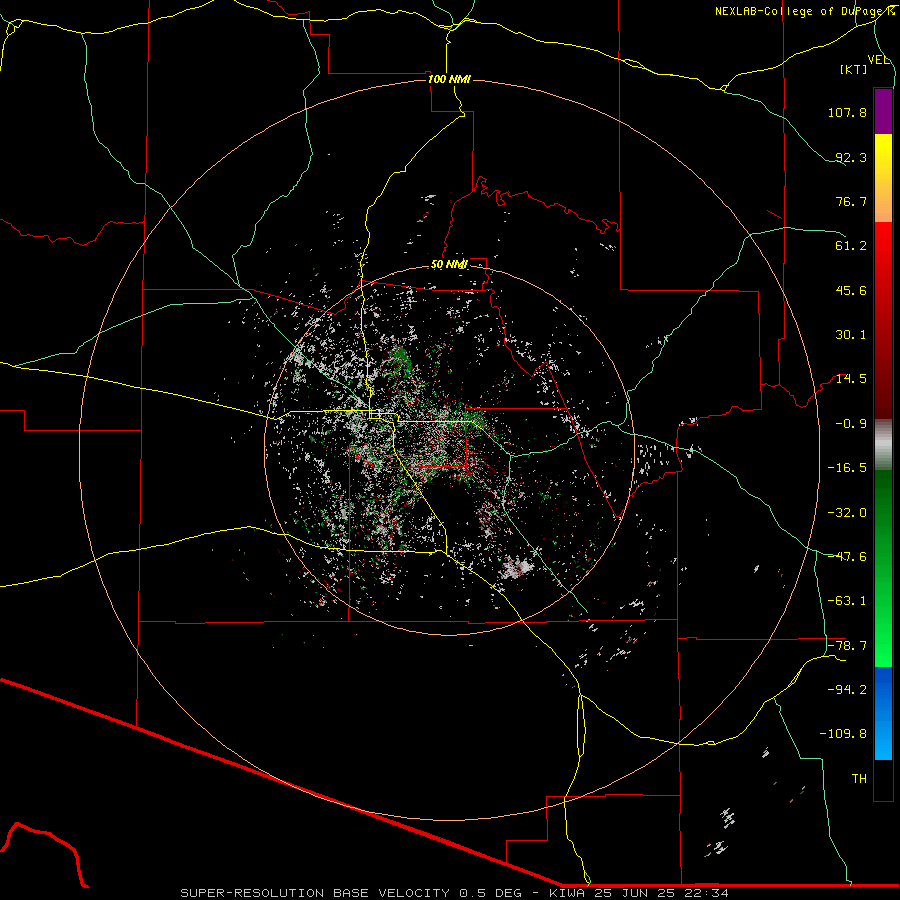Pick the green segment of velocity color bar
This screenshot has width=900, height=900.
coord(883,568)
